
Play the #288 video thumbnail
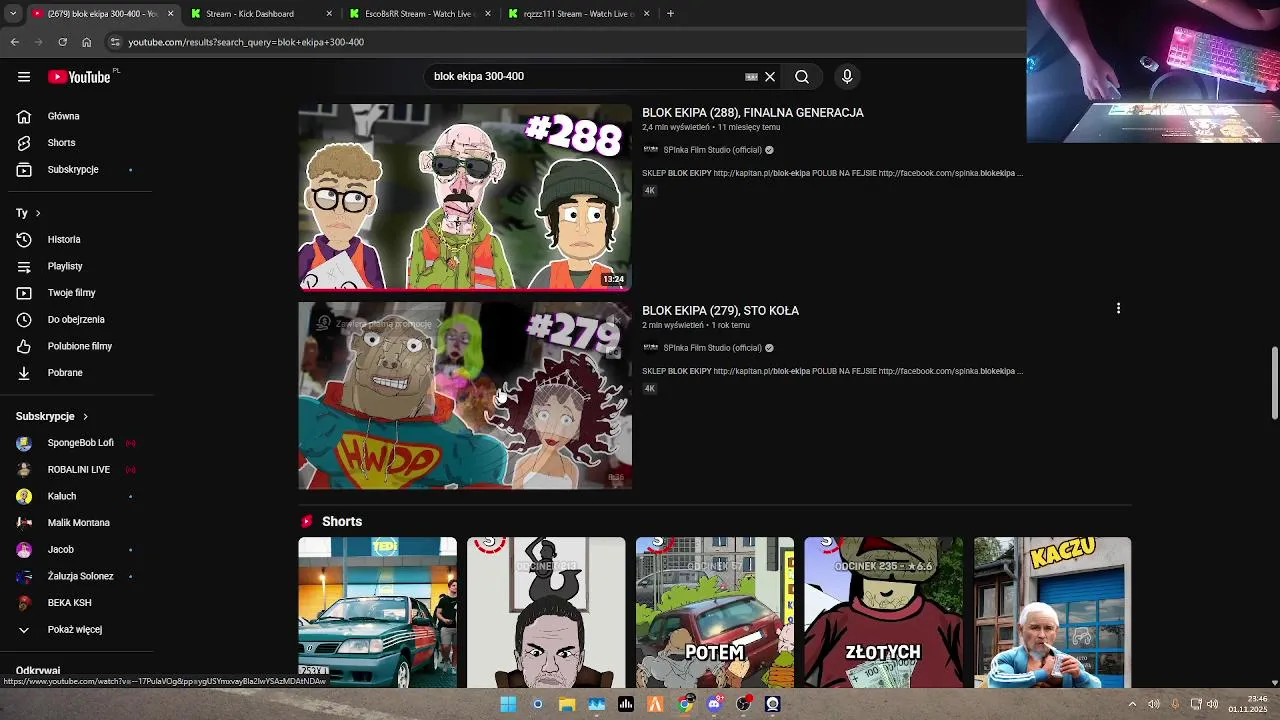pos(465,197)
